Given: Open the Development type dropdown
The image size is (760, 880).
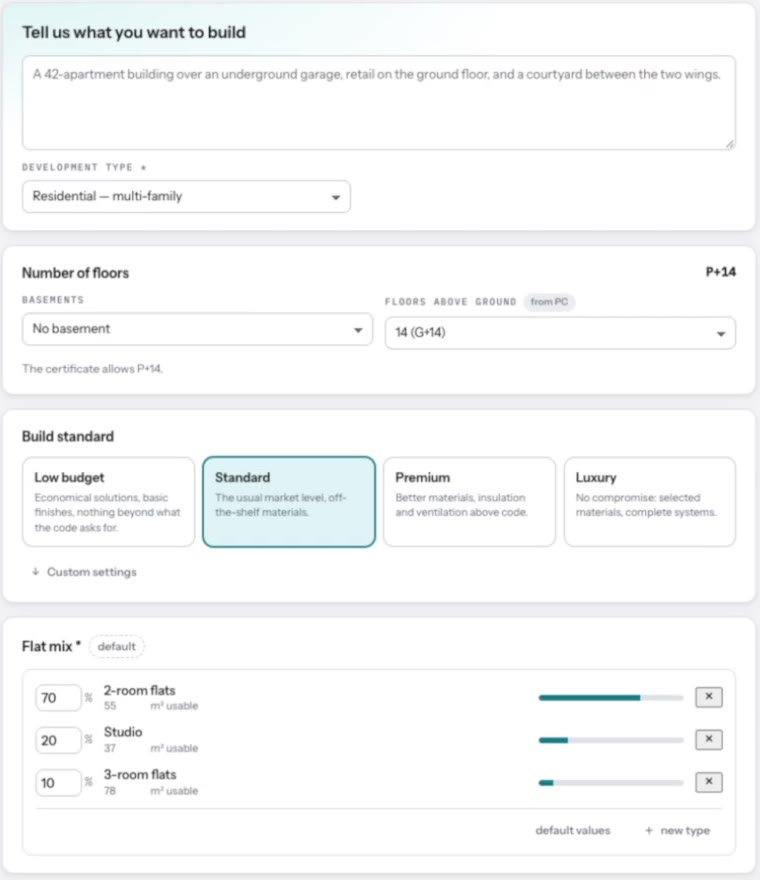Looking at the screenshot, I should (186, 196).
